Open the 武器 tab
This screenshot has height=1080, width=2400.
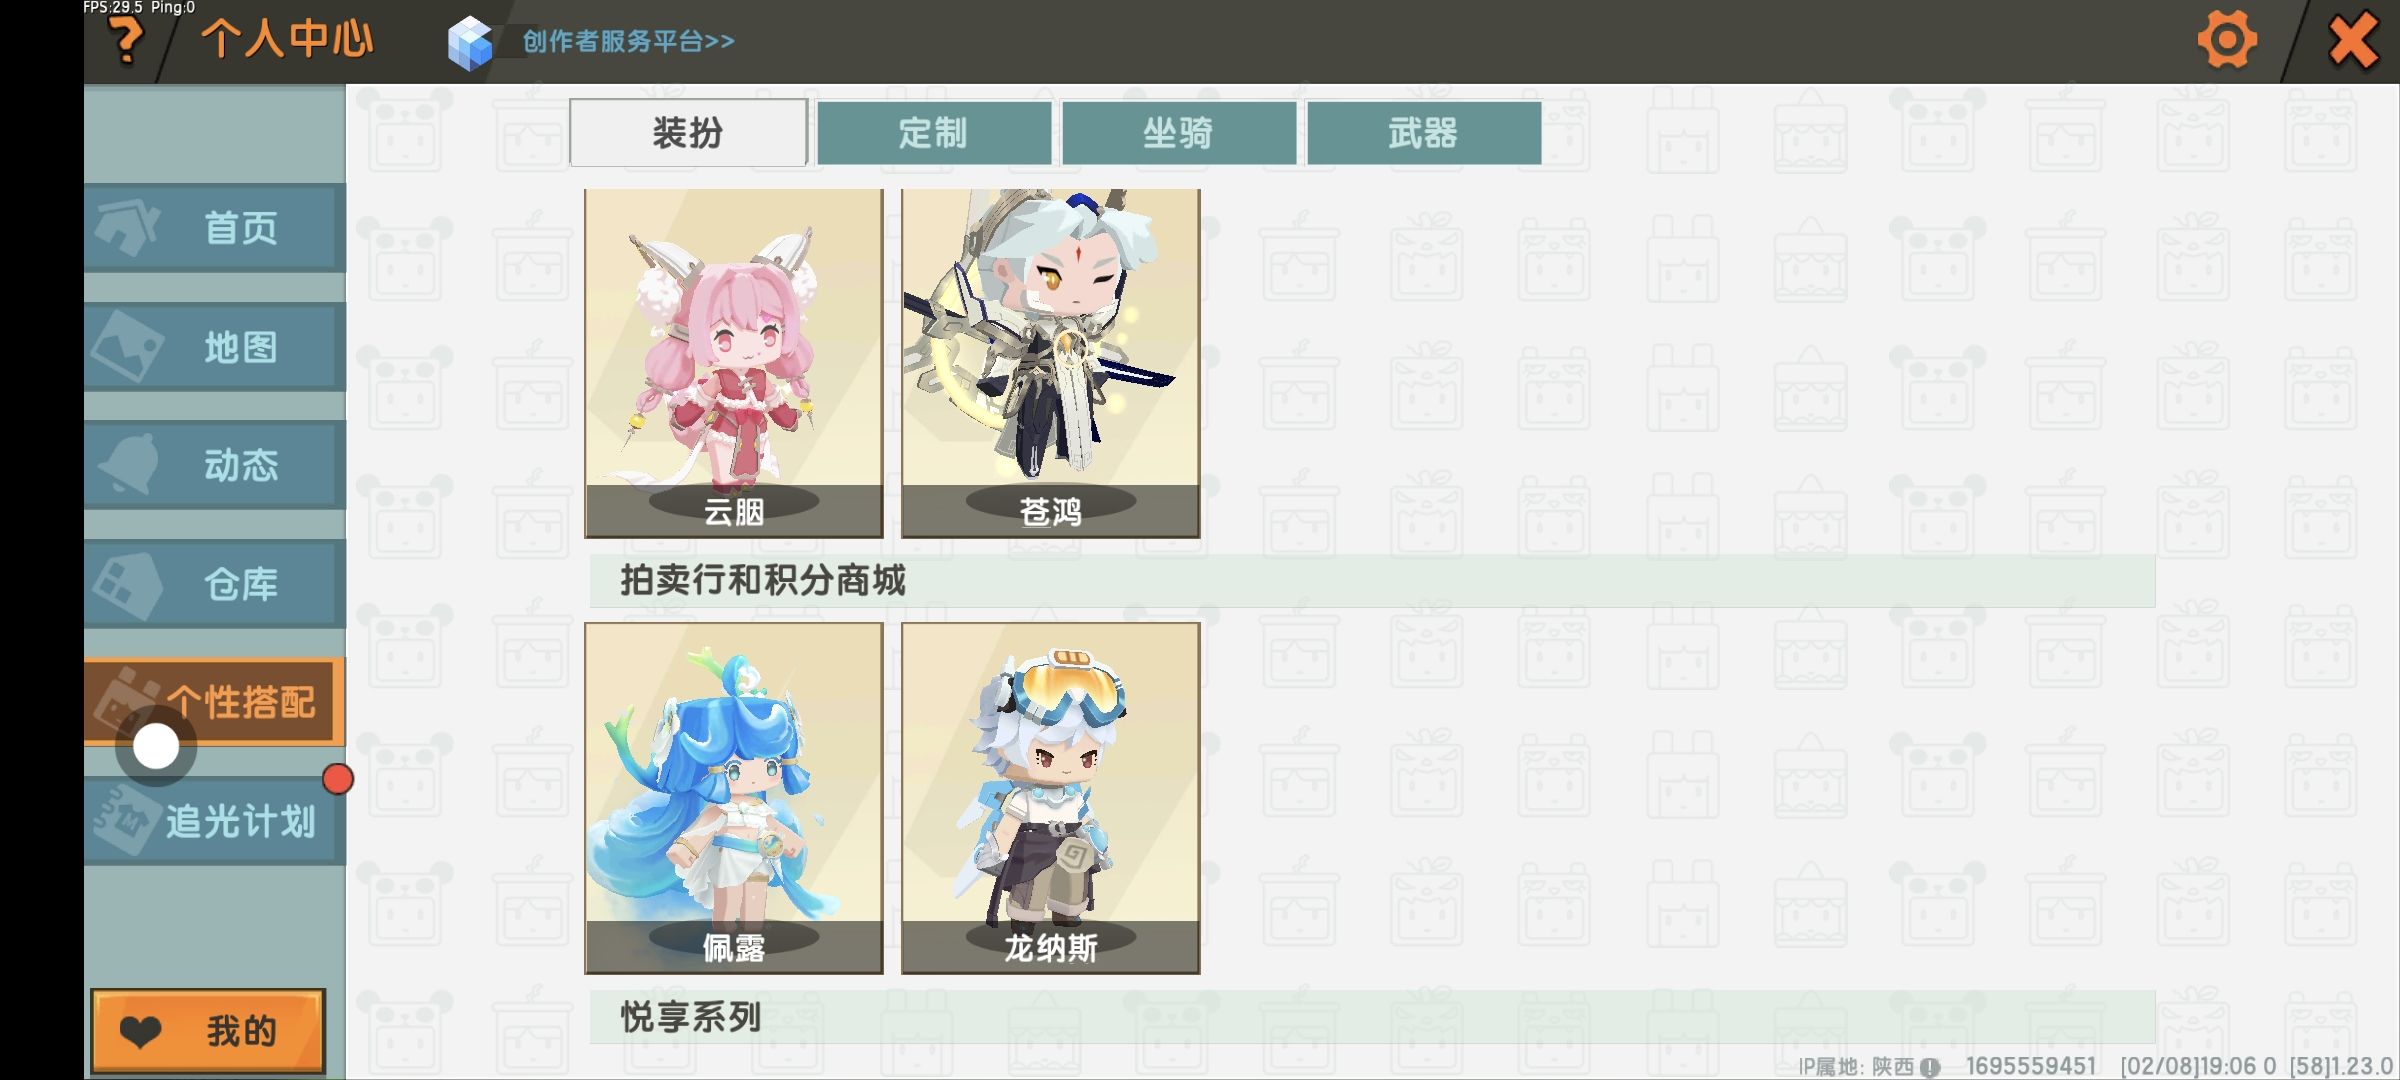[x=1424, y=132]
